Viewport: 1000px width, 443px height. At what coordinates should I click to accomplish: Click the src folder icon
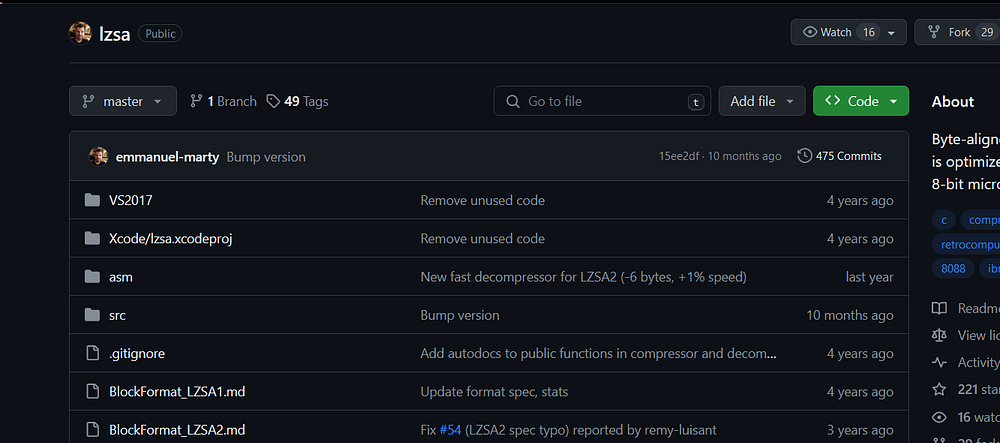(x=92, y=315)
